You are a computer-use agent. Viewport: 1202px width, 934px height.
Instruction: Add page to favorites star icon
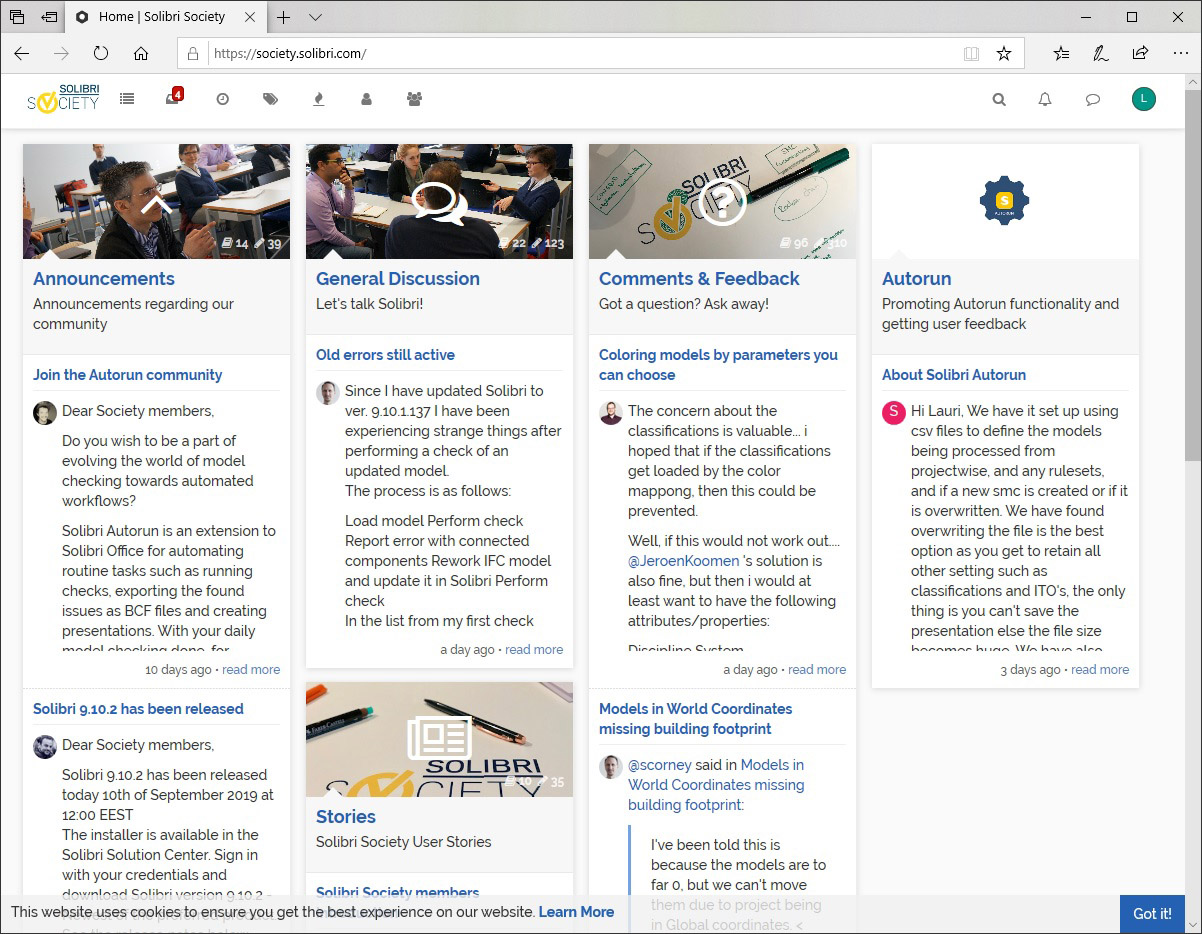coord(1004,53)
